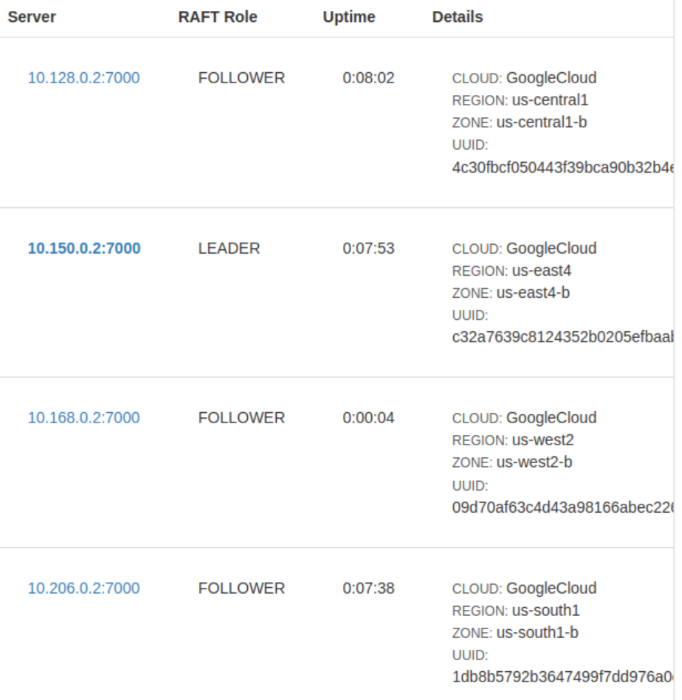Click the UUID starting with 09d70af6
Image resolution: width=682 pixels, height=700 pixels.
[x=562, y=508]
